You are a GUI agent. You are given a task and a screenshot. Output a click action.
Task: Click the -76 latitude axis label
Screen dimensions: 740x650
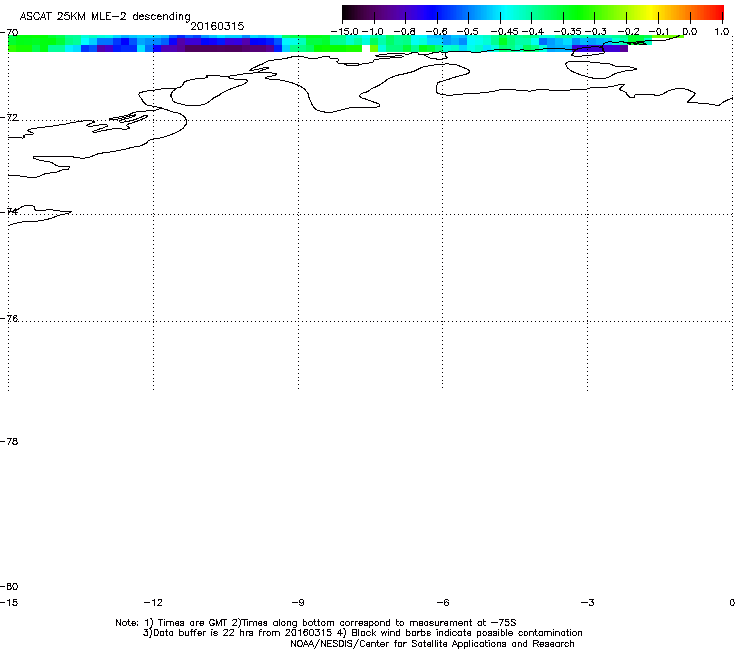(x=9, y=319)
